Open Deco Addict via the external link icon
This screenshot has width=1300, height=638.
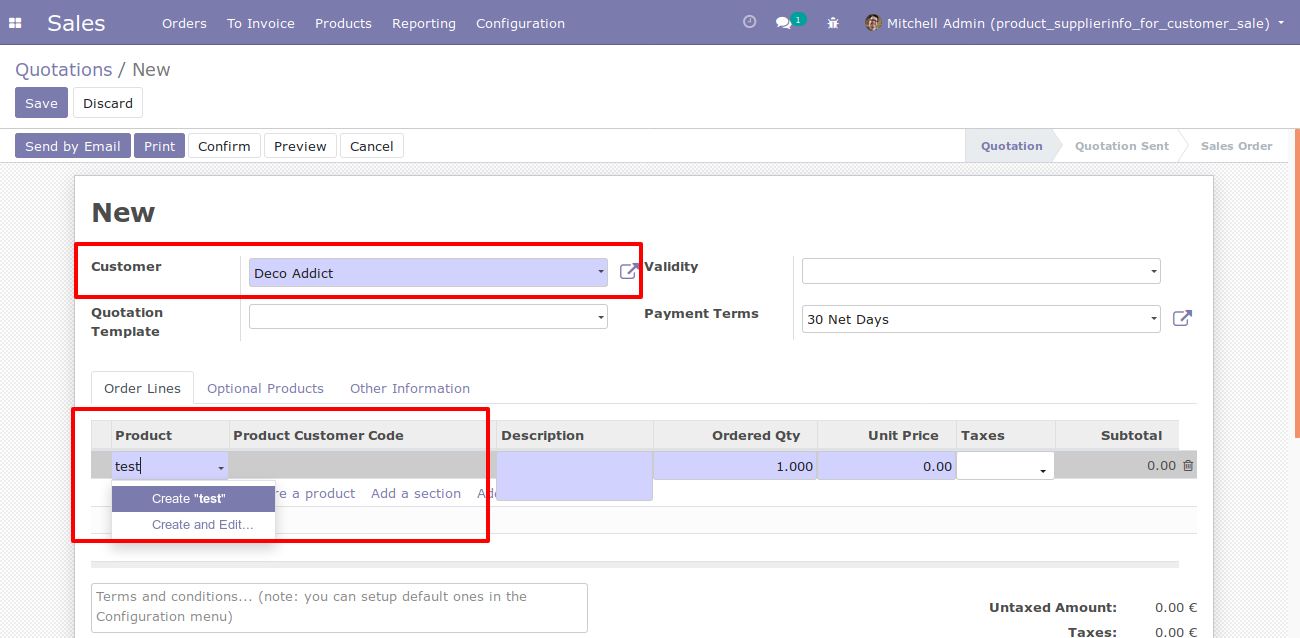[x=627, y=270]
